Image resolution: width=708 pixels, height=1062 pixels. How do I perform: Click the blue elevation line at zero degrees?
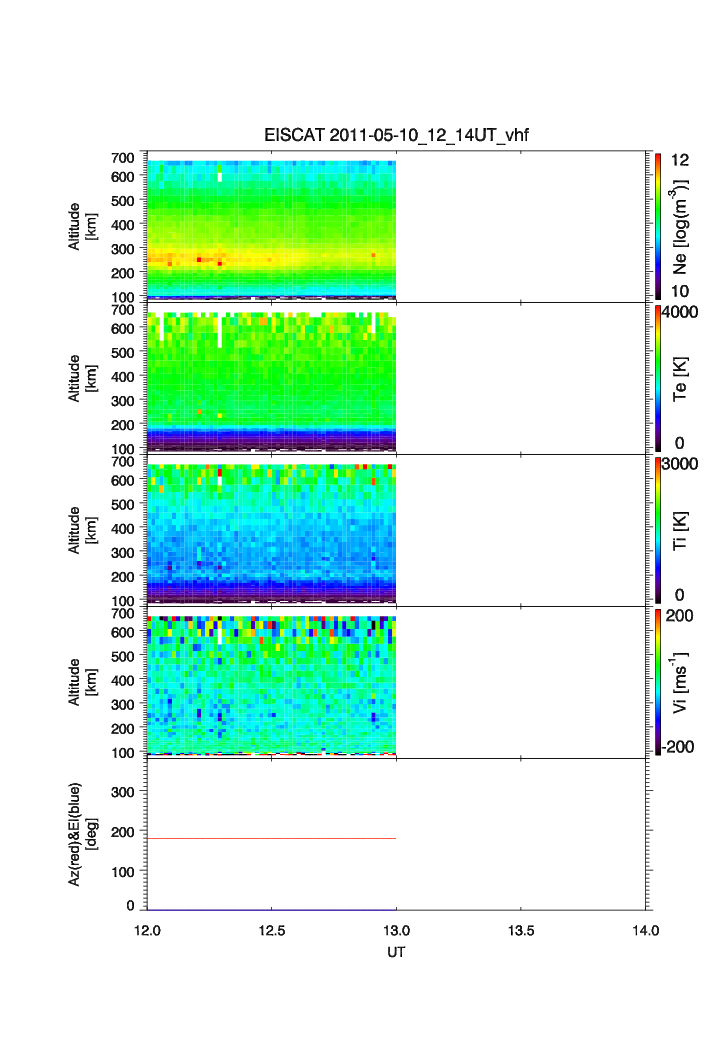(271, 910)
